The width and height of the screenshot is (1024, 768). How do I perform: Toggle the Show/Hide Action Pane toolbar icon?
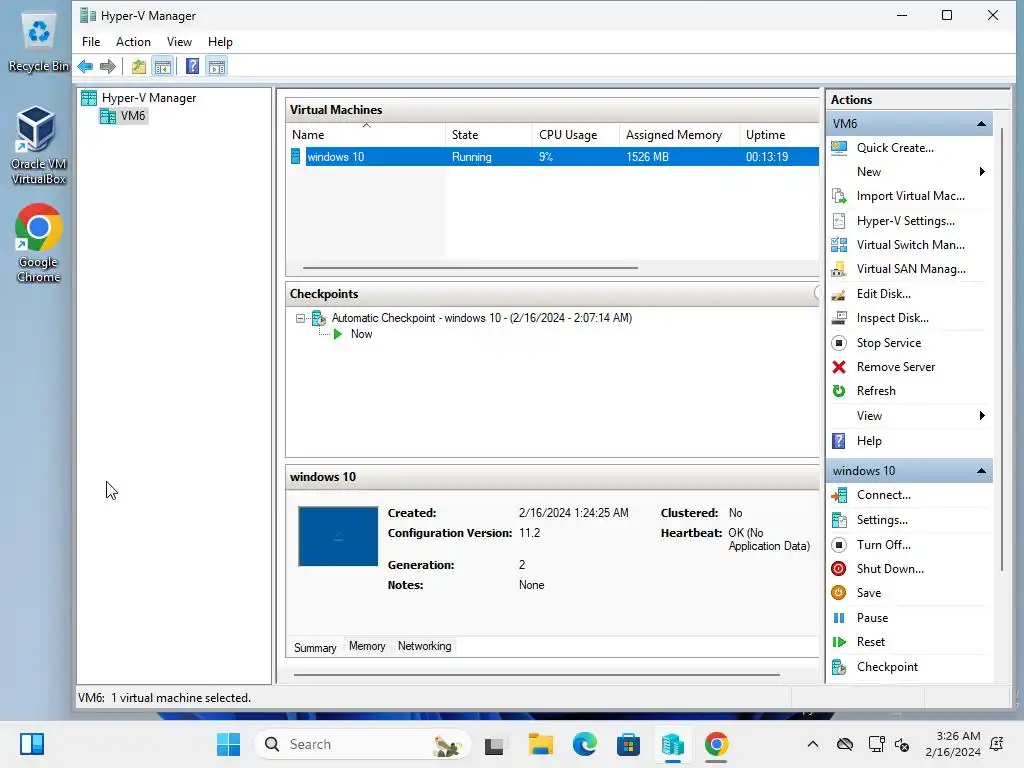click(x=217, y=66)
